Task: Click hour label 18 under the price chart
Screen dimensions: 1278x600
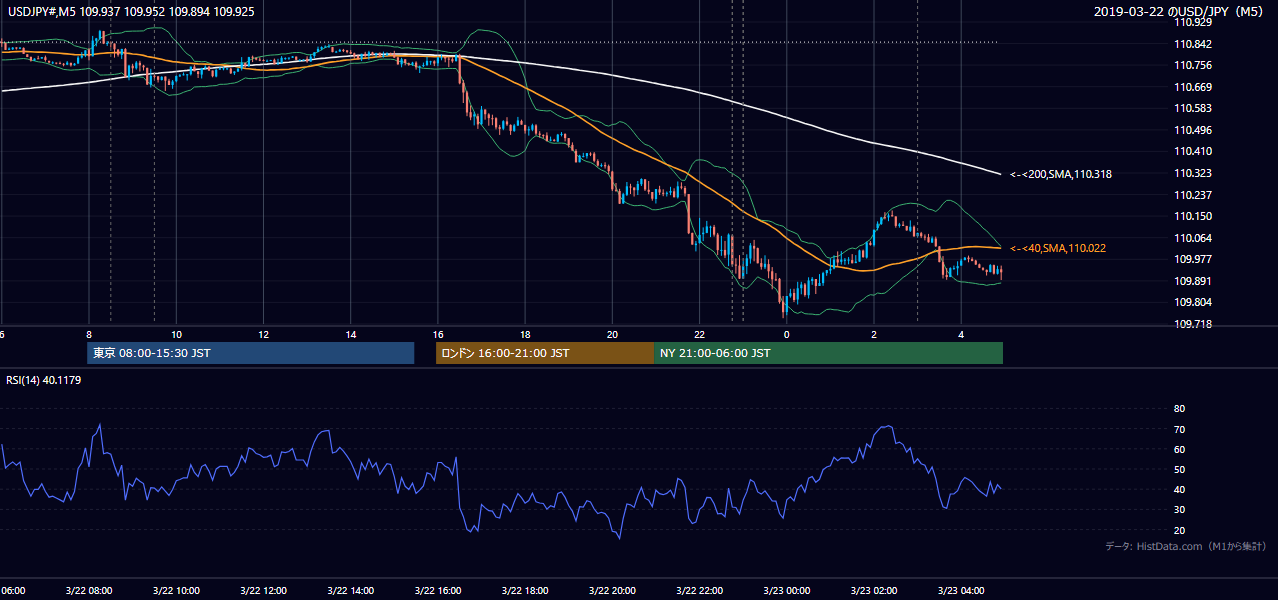Action: click(x=525, y=334)
